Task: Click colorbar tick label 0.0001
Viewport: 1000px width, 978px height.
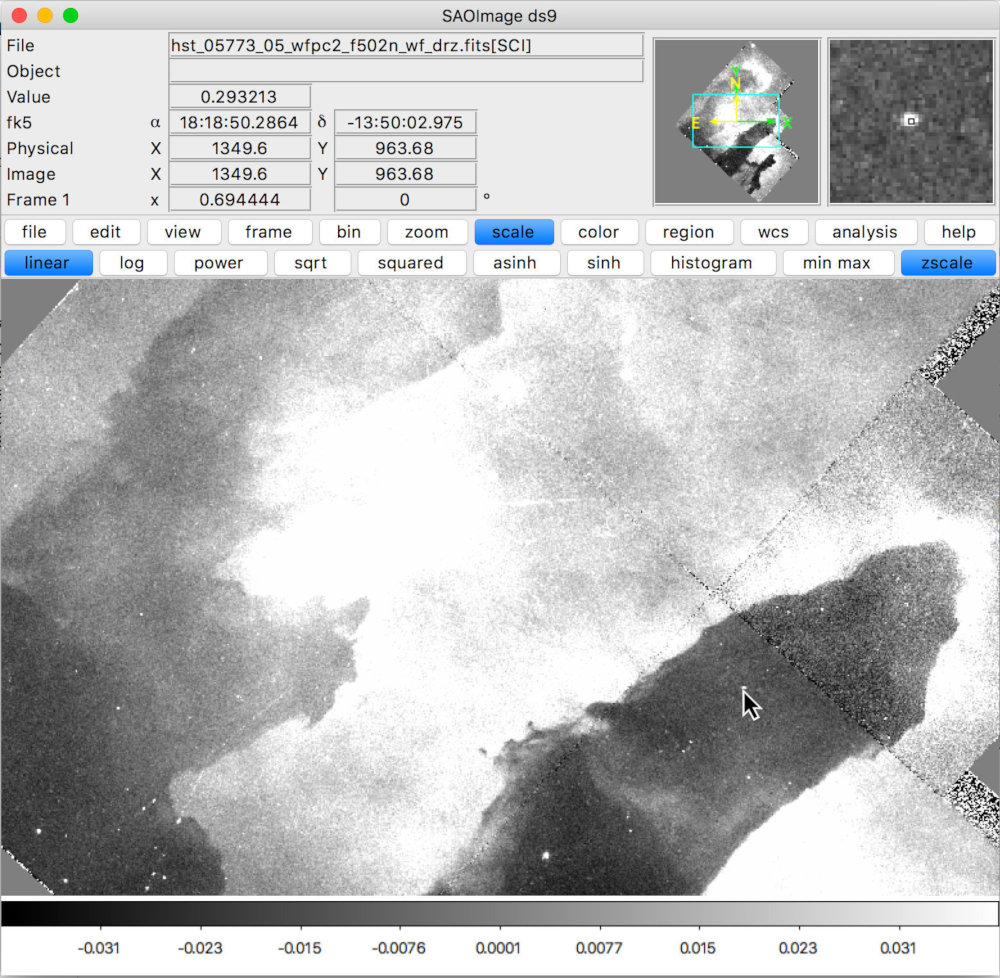Action: coord(498,948)
